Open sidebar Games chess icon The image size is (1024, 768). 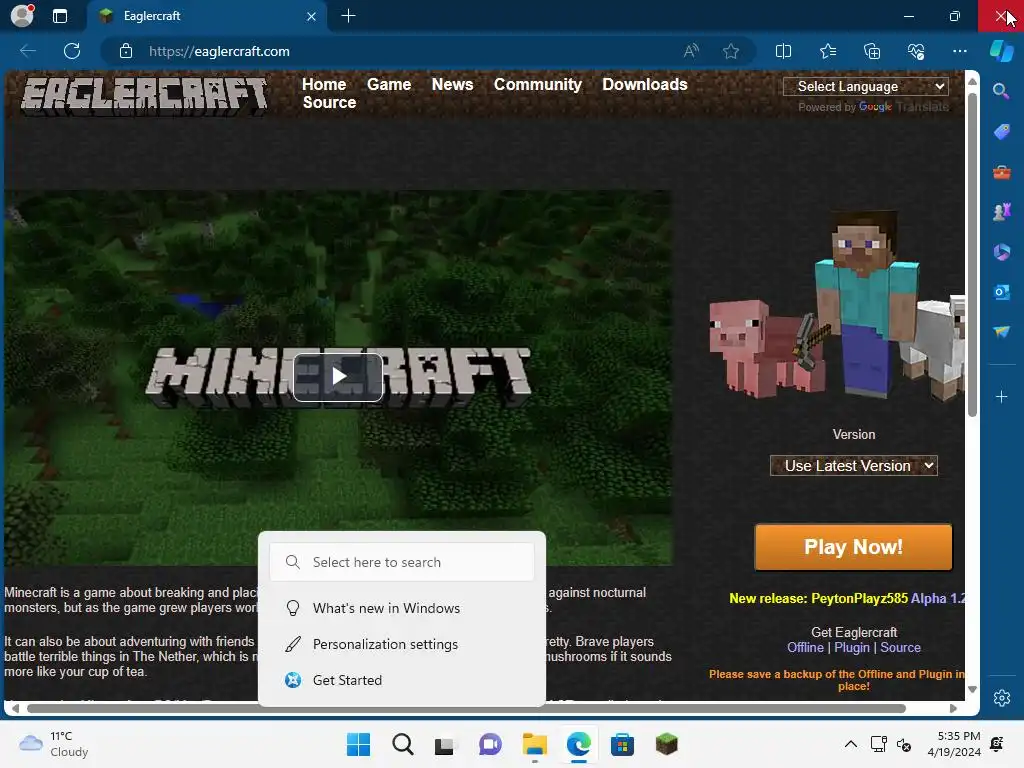pos(1001,212)
